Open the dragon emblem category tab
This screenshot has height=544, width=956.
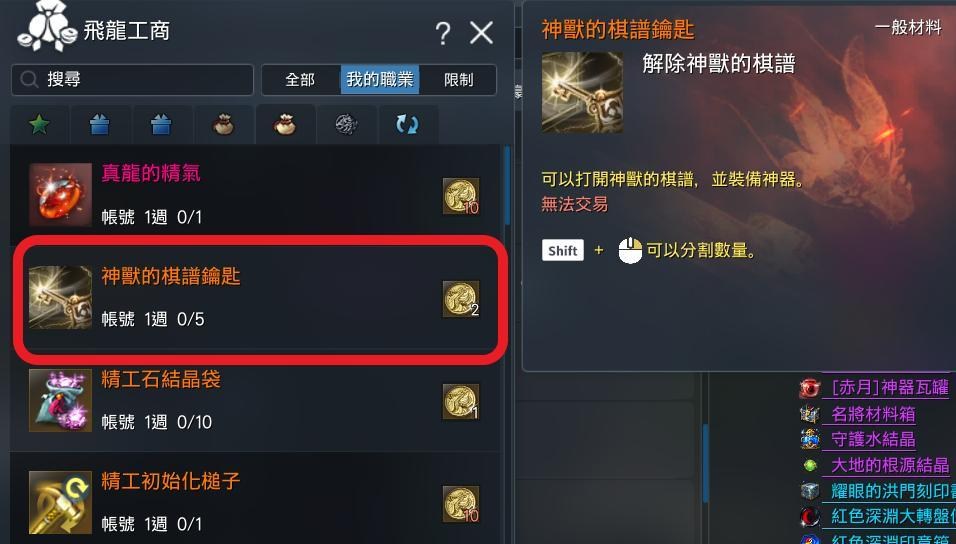(346, 124)
